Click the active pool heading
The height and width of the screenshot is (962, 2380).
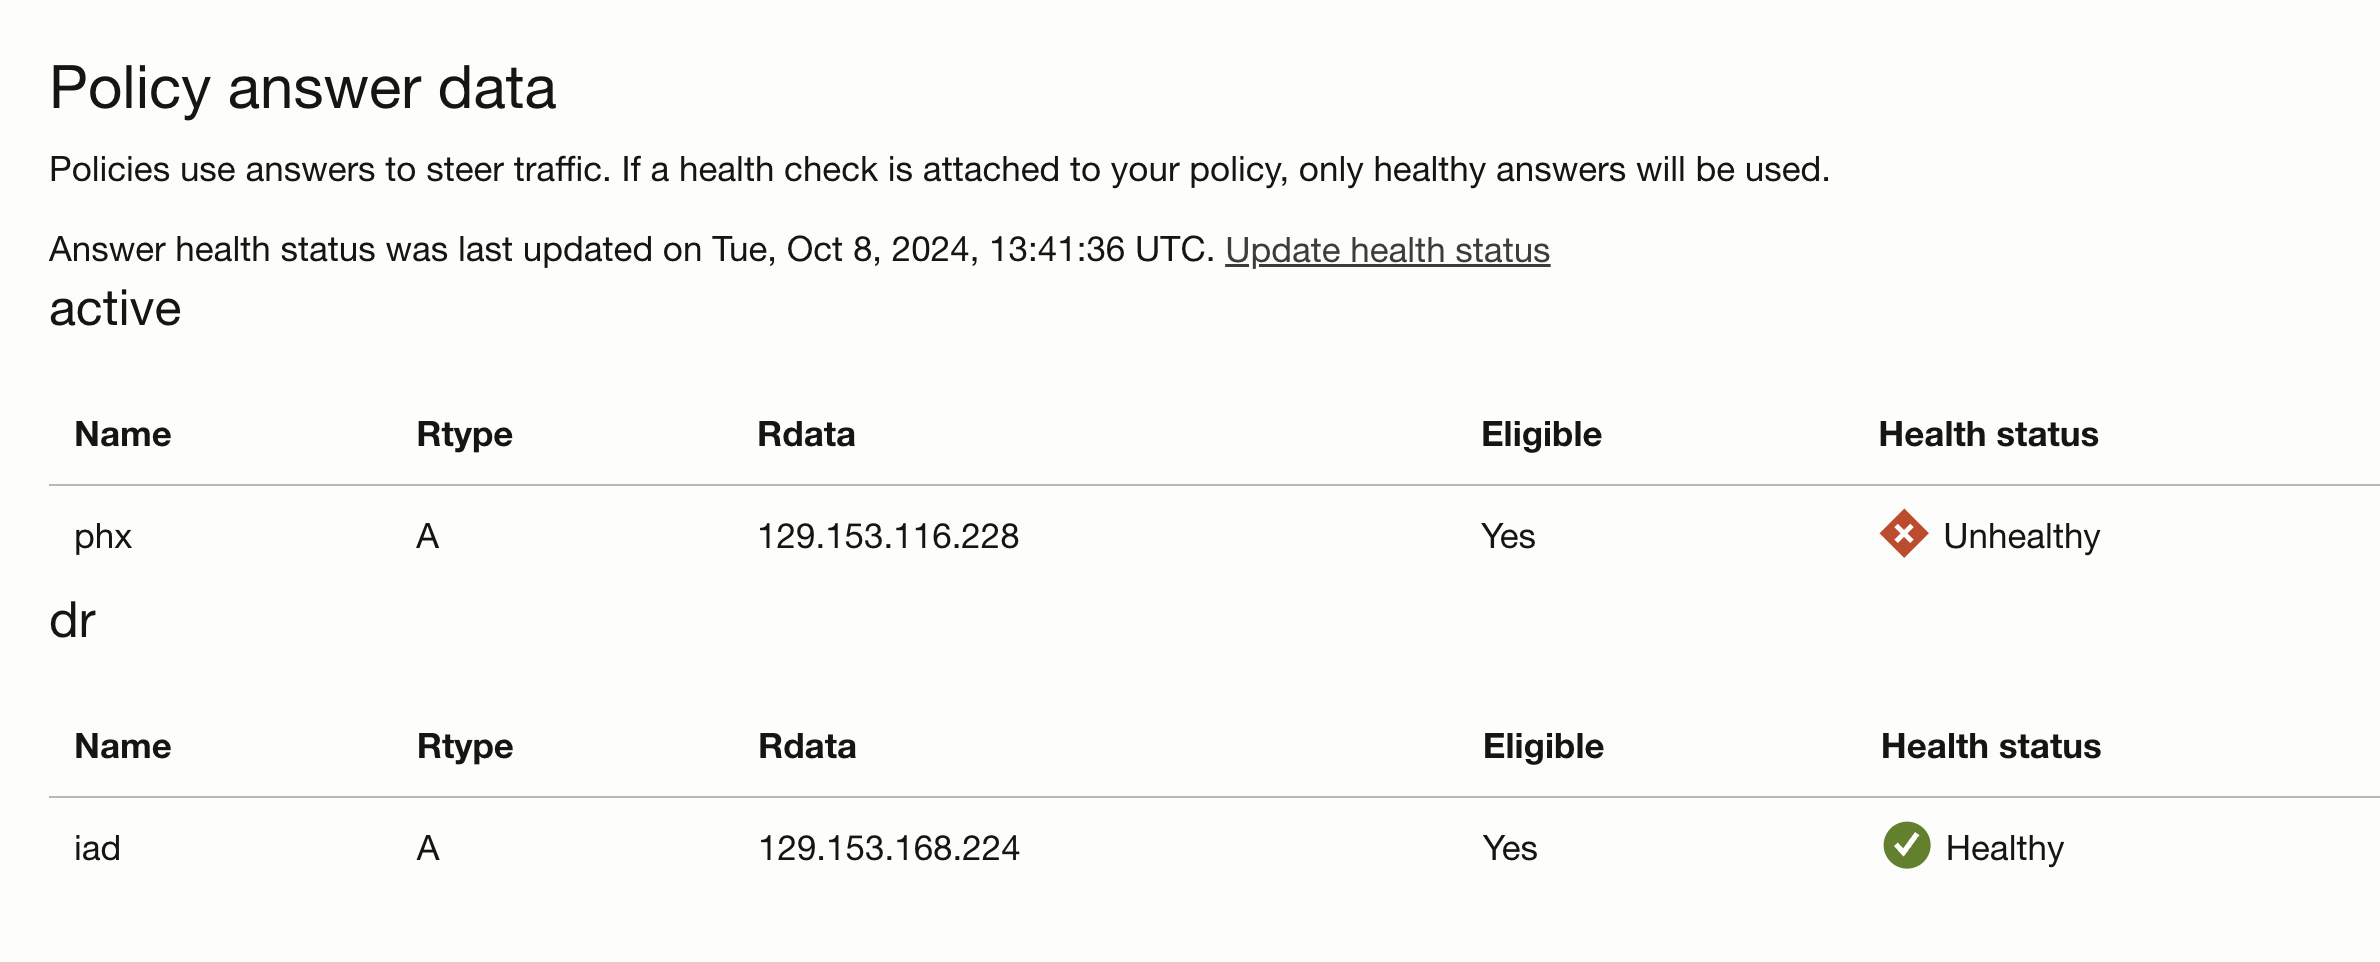click(x=115, y=309)
